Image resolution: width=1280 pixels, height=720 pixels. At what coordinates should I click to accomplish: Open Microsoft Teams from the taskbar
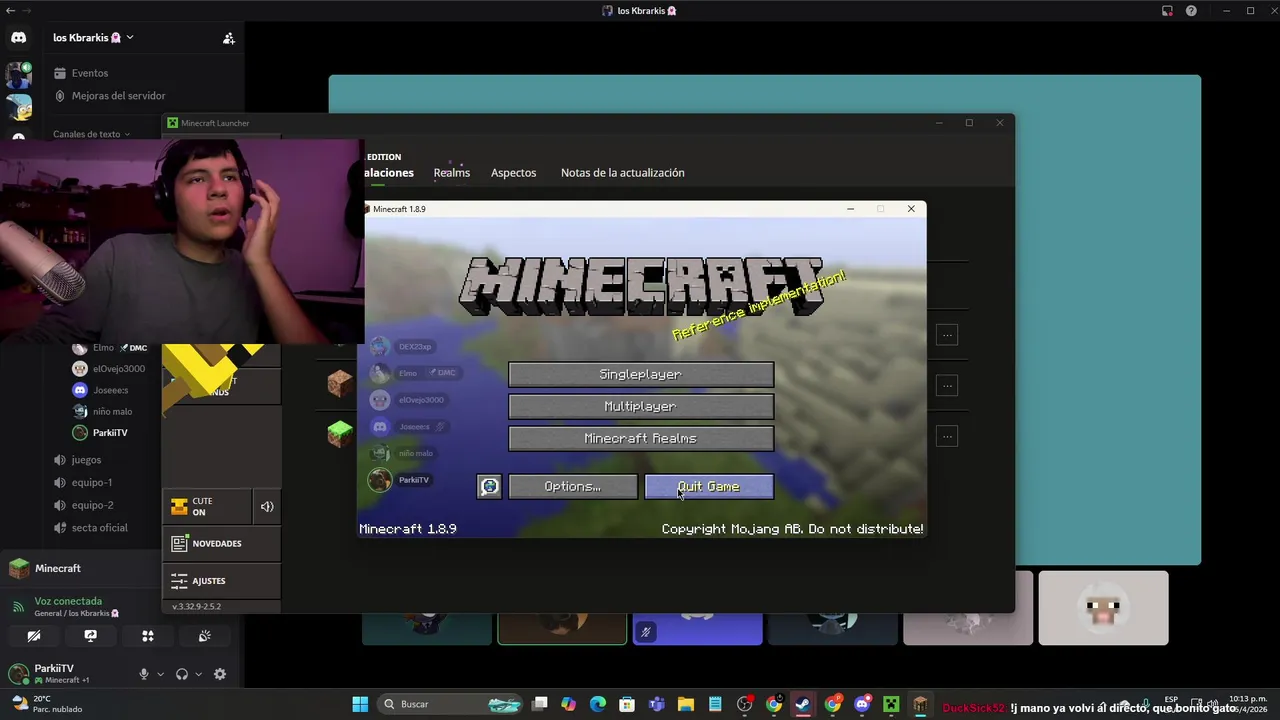click(x=657, y=704)
